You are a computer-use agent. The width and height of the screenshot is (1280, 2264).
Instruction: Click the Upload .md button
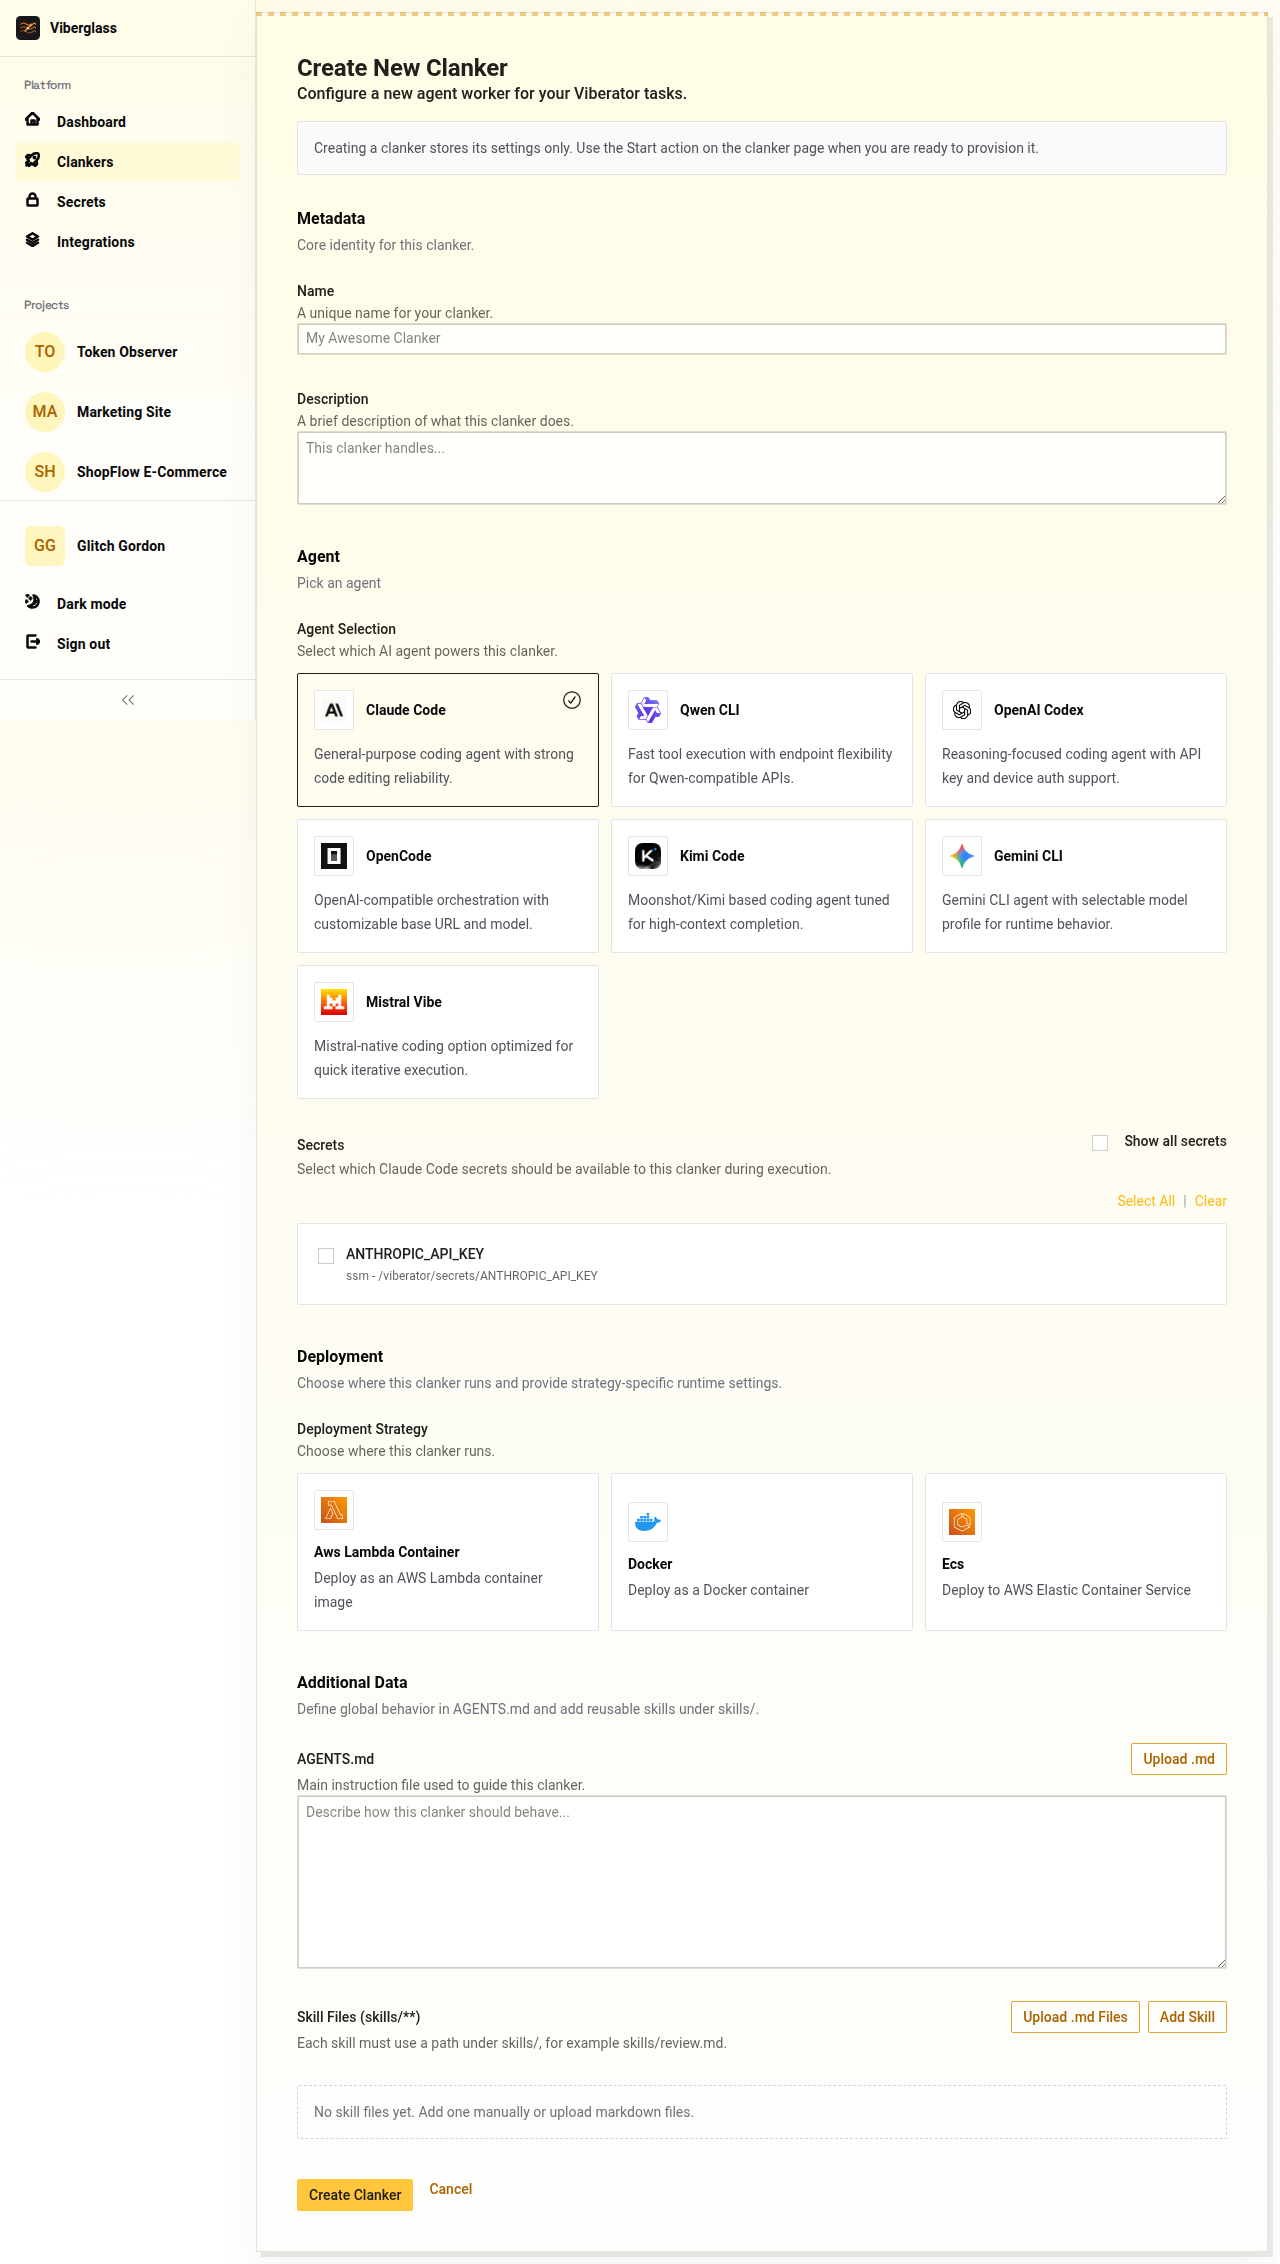coord(1178,1759)
